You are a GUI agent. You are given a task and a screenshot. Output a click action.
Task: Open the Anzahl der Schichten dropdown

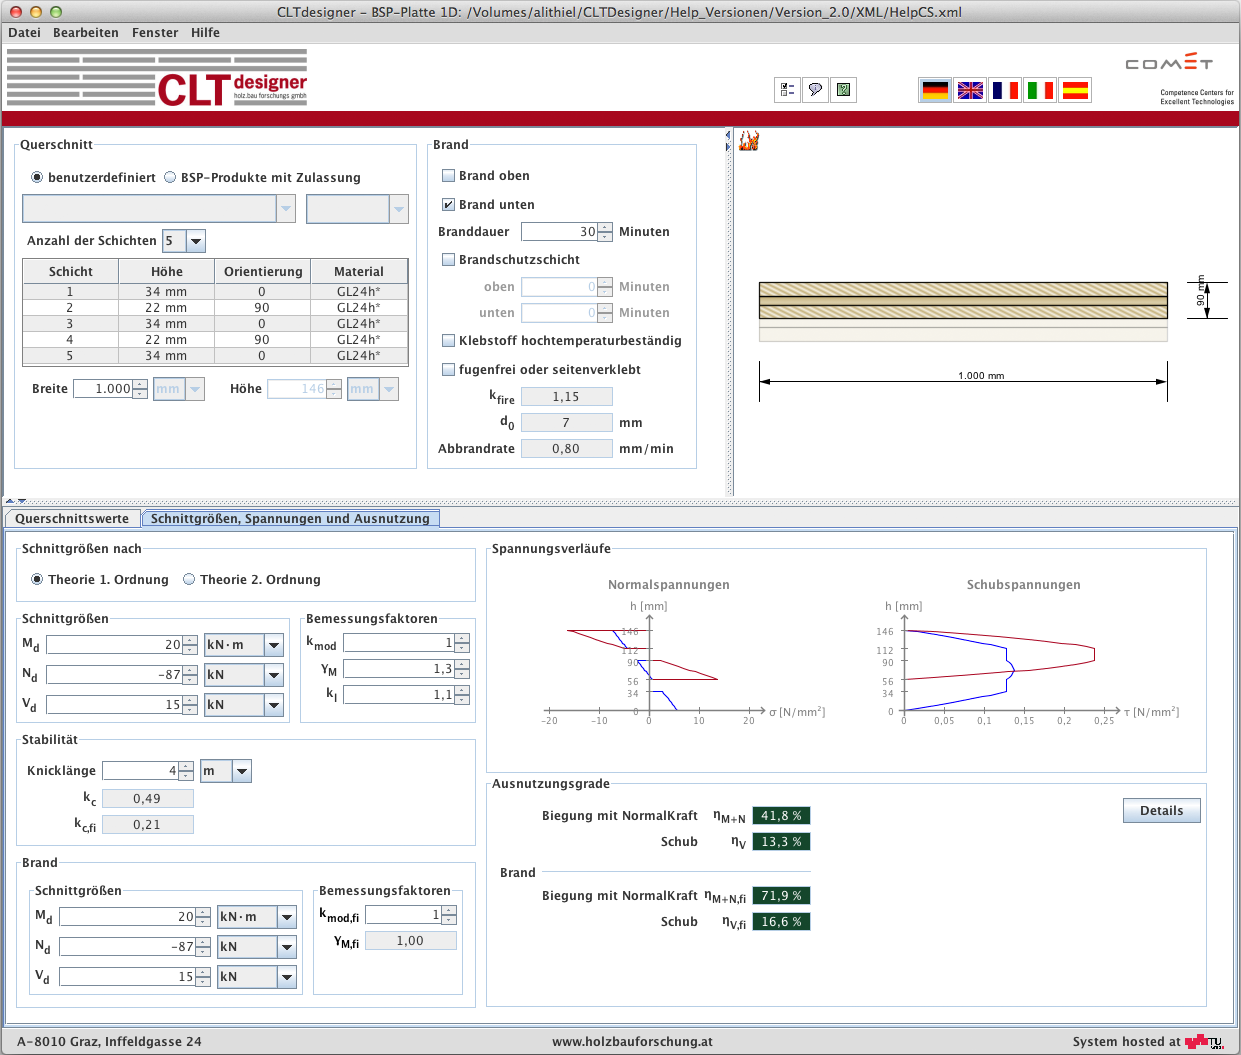(x=196, y=241)
